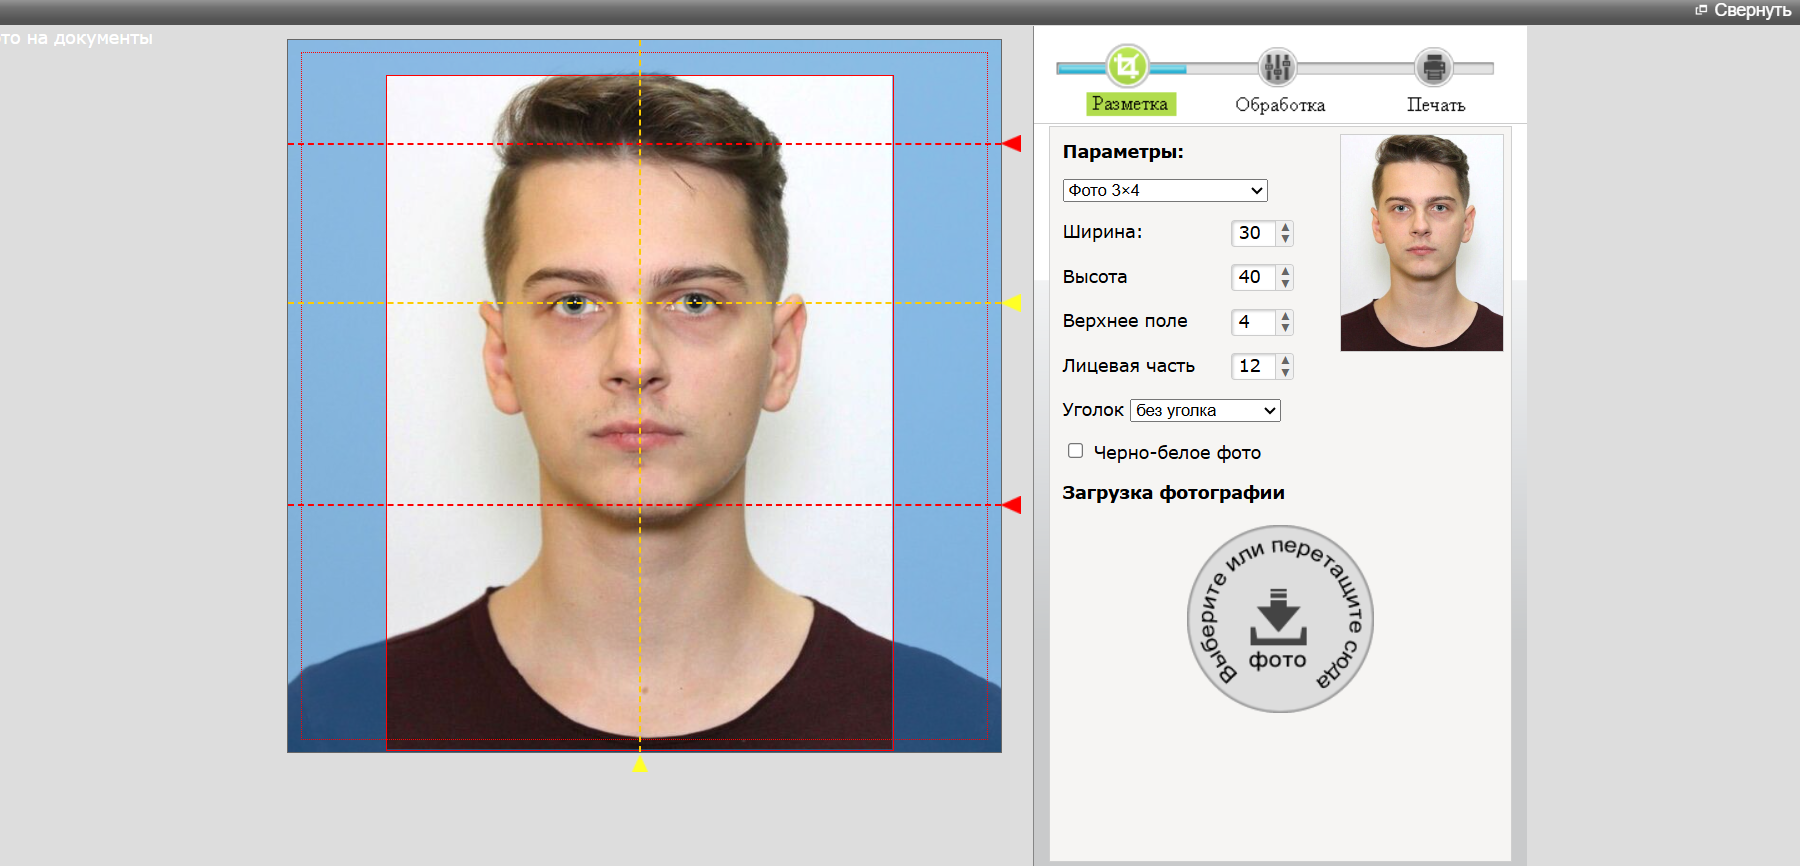Click the Печать step label
This screenshot has height=866, width=1800.
(x=1436, y=105)
